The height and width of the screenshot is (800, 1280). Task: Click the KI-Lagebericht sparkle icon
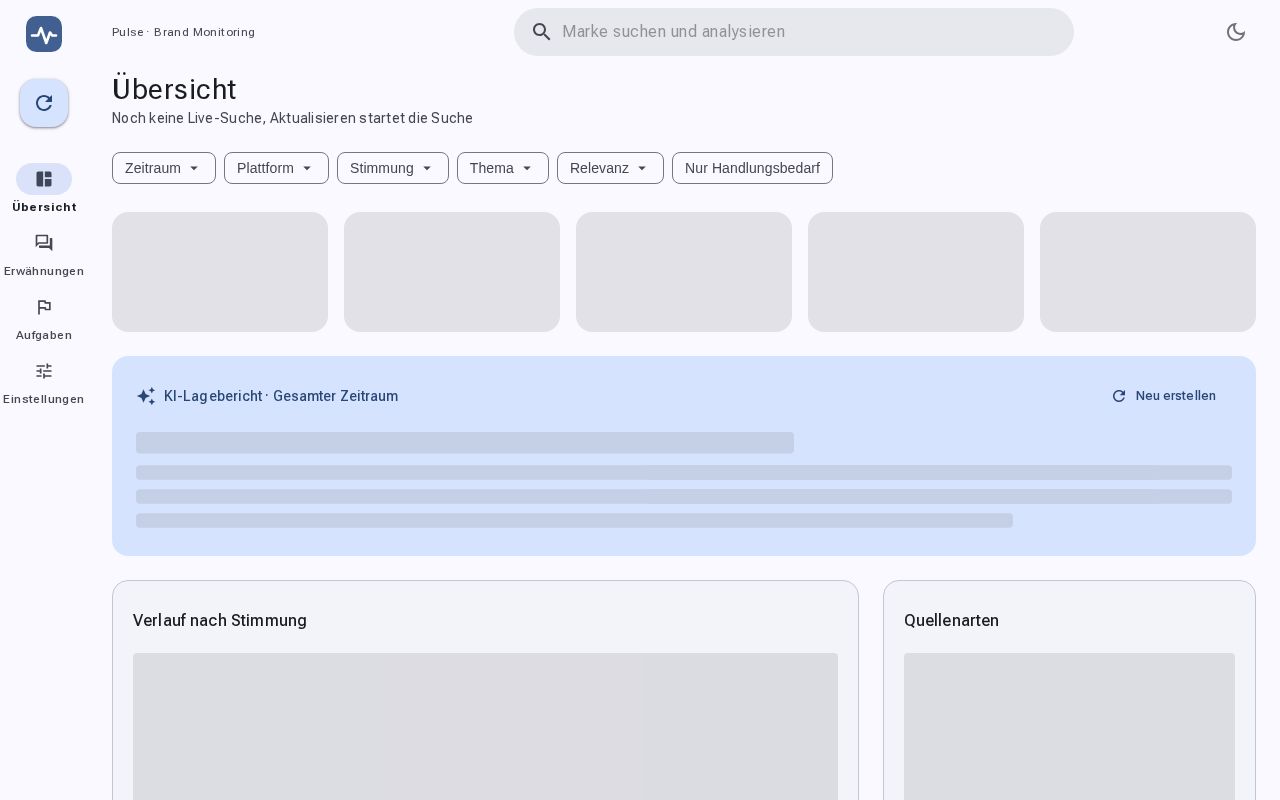(146, 396)
